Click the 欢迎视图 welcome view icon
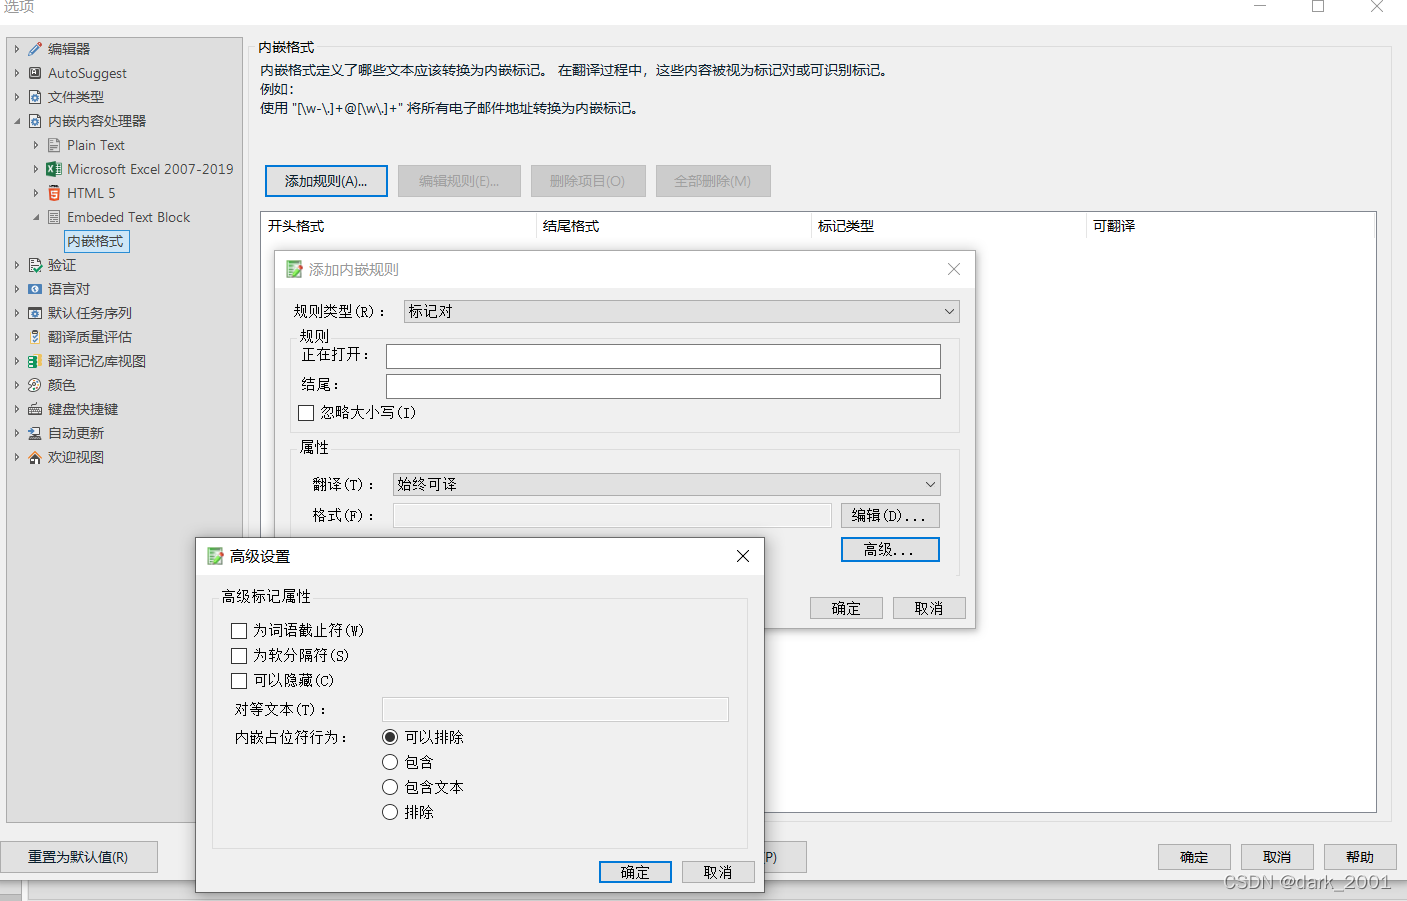 tap(34, 456)
